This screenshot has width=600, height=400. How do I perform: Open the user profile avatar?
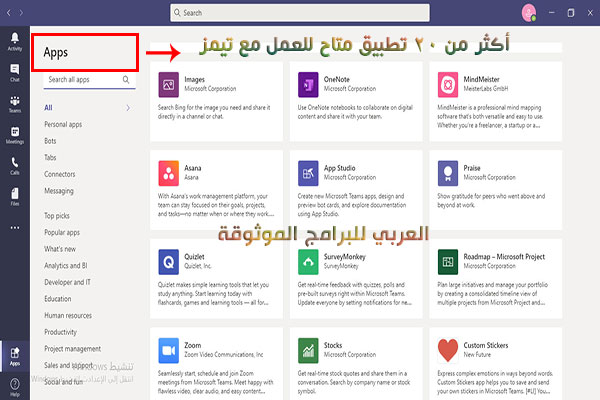[529, 13]
